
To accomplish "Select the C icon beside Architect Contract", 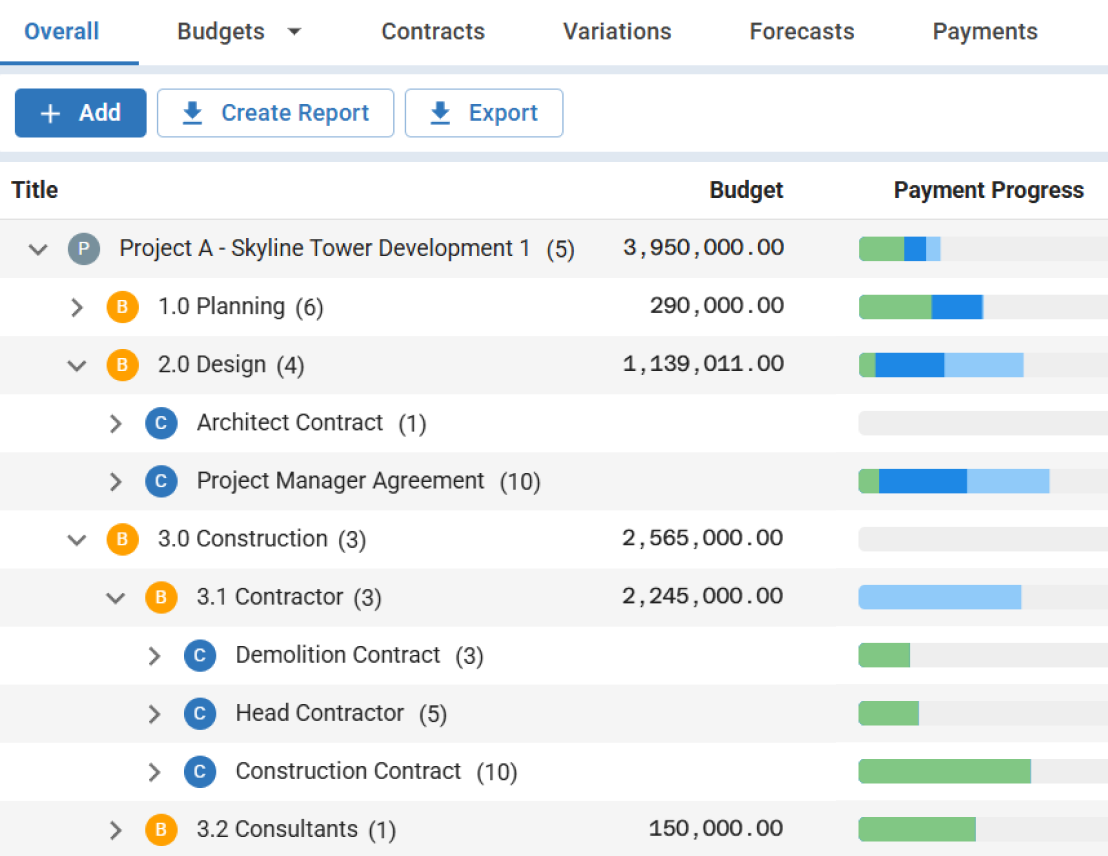I will pos(161,423).
